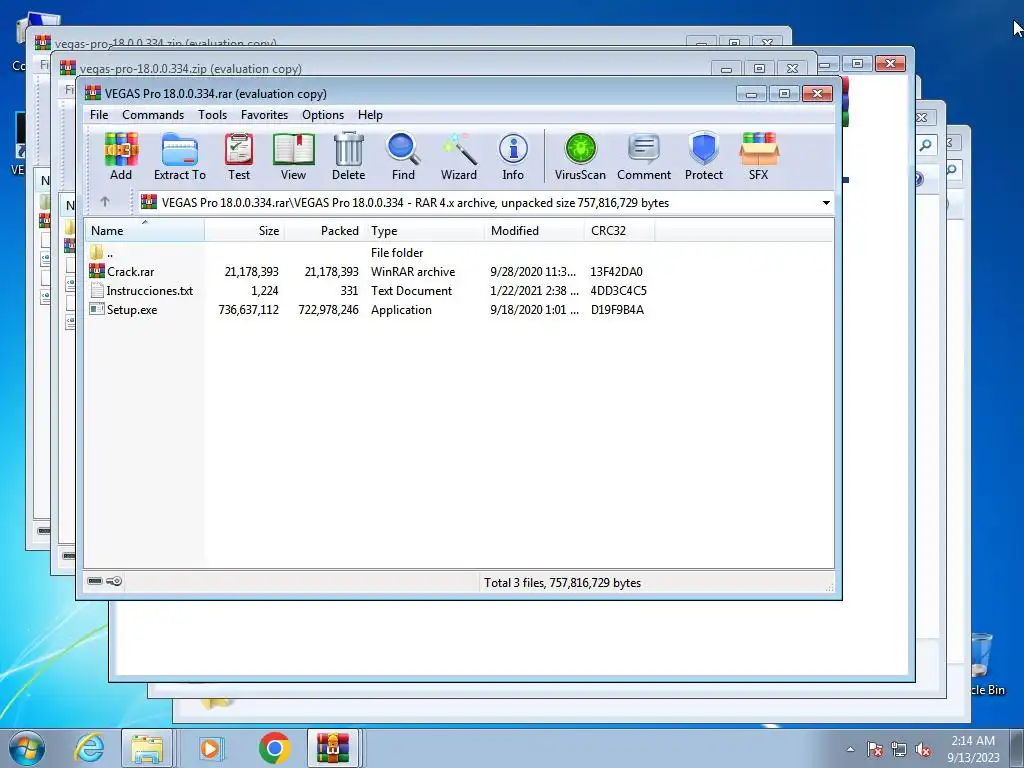Click the WinRAR taskbar icon
The height and width of the screenshot is (768, 1024).
[333, 748]
